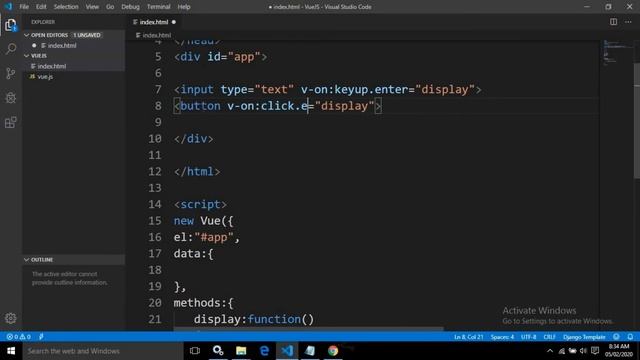Click the errors and warnings status indicator

pos(18,337)
